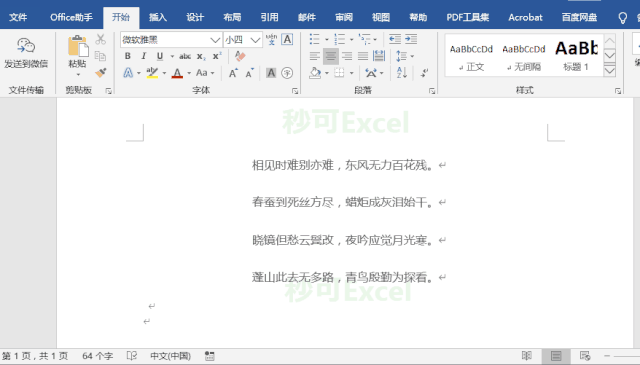The image size is (640, 365).
Task: Click distributed alignment icon
Action: pos(379,56)
